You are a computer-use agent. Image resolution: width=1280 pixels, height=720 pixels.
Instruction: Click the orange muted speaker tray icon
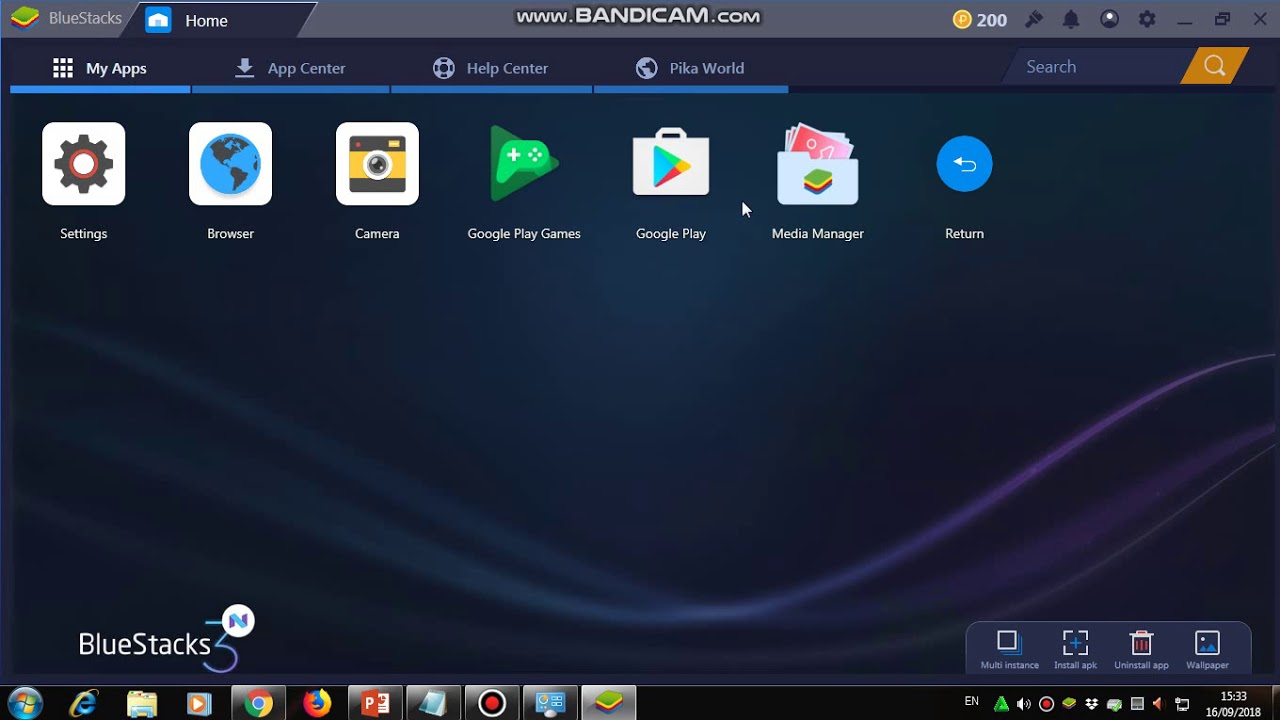click(x=1159, y=704)
